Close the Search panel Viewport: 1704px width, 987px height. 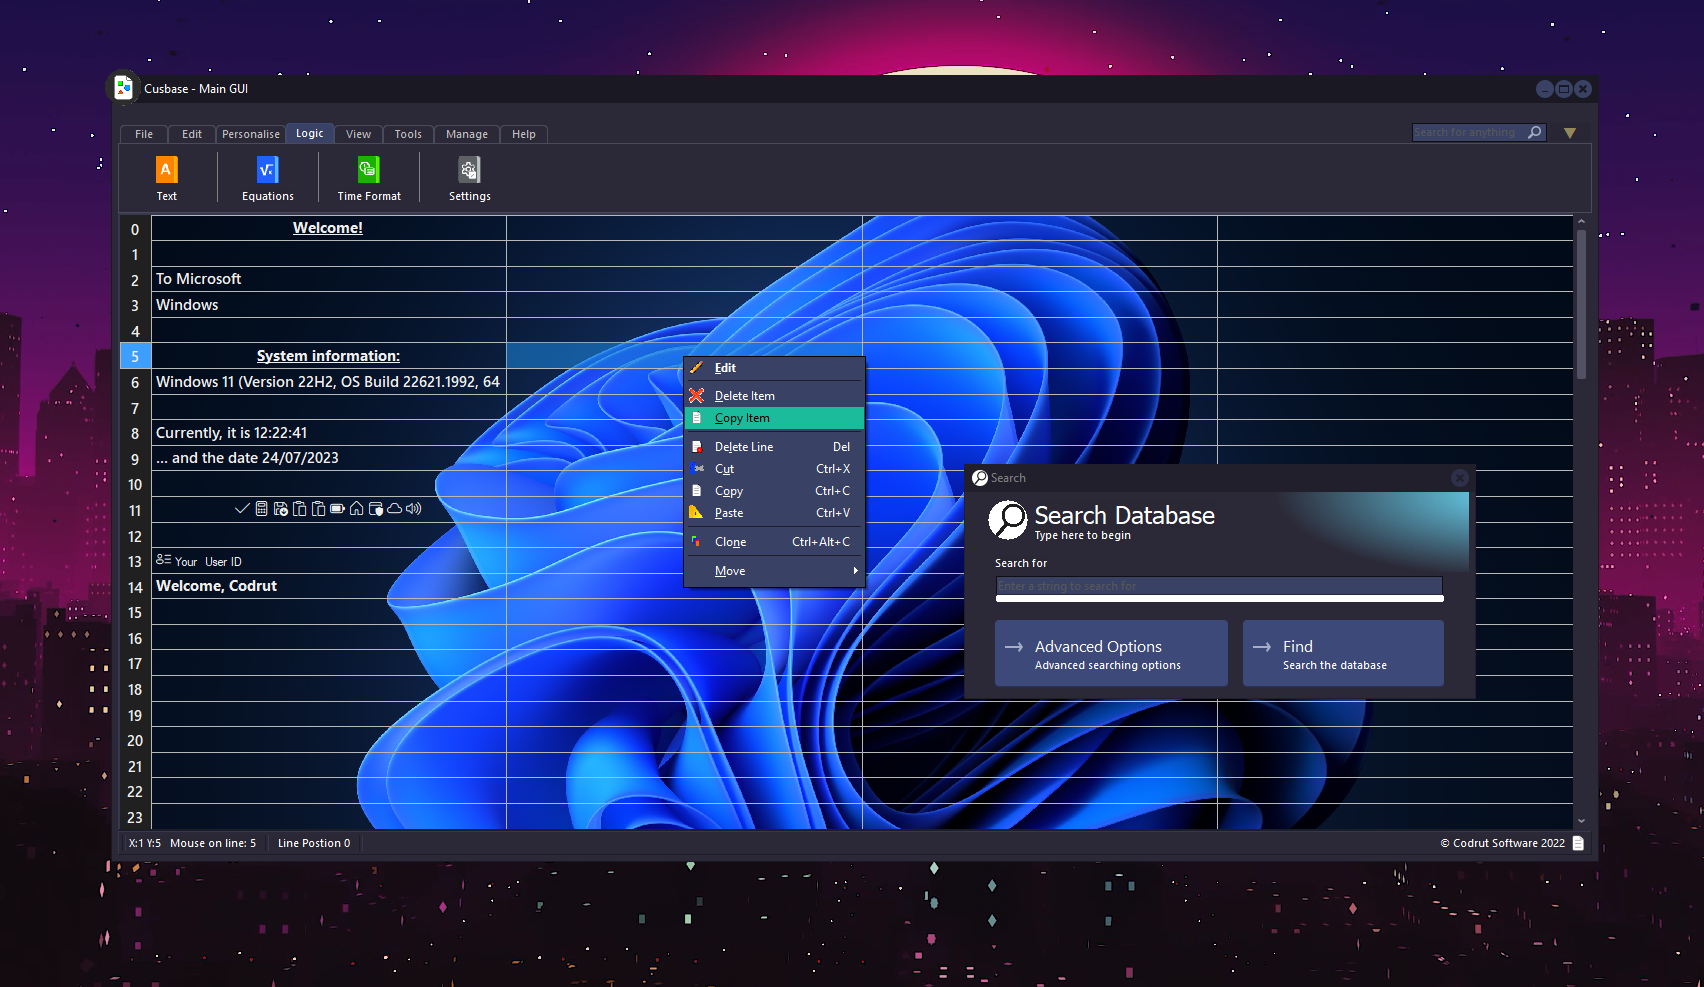pos(1460,478)
